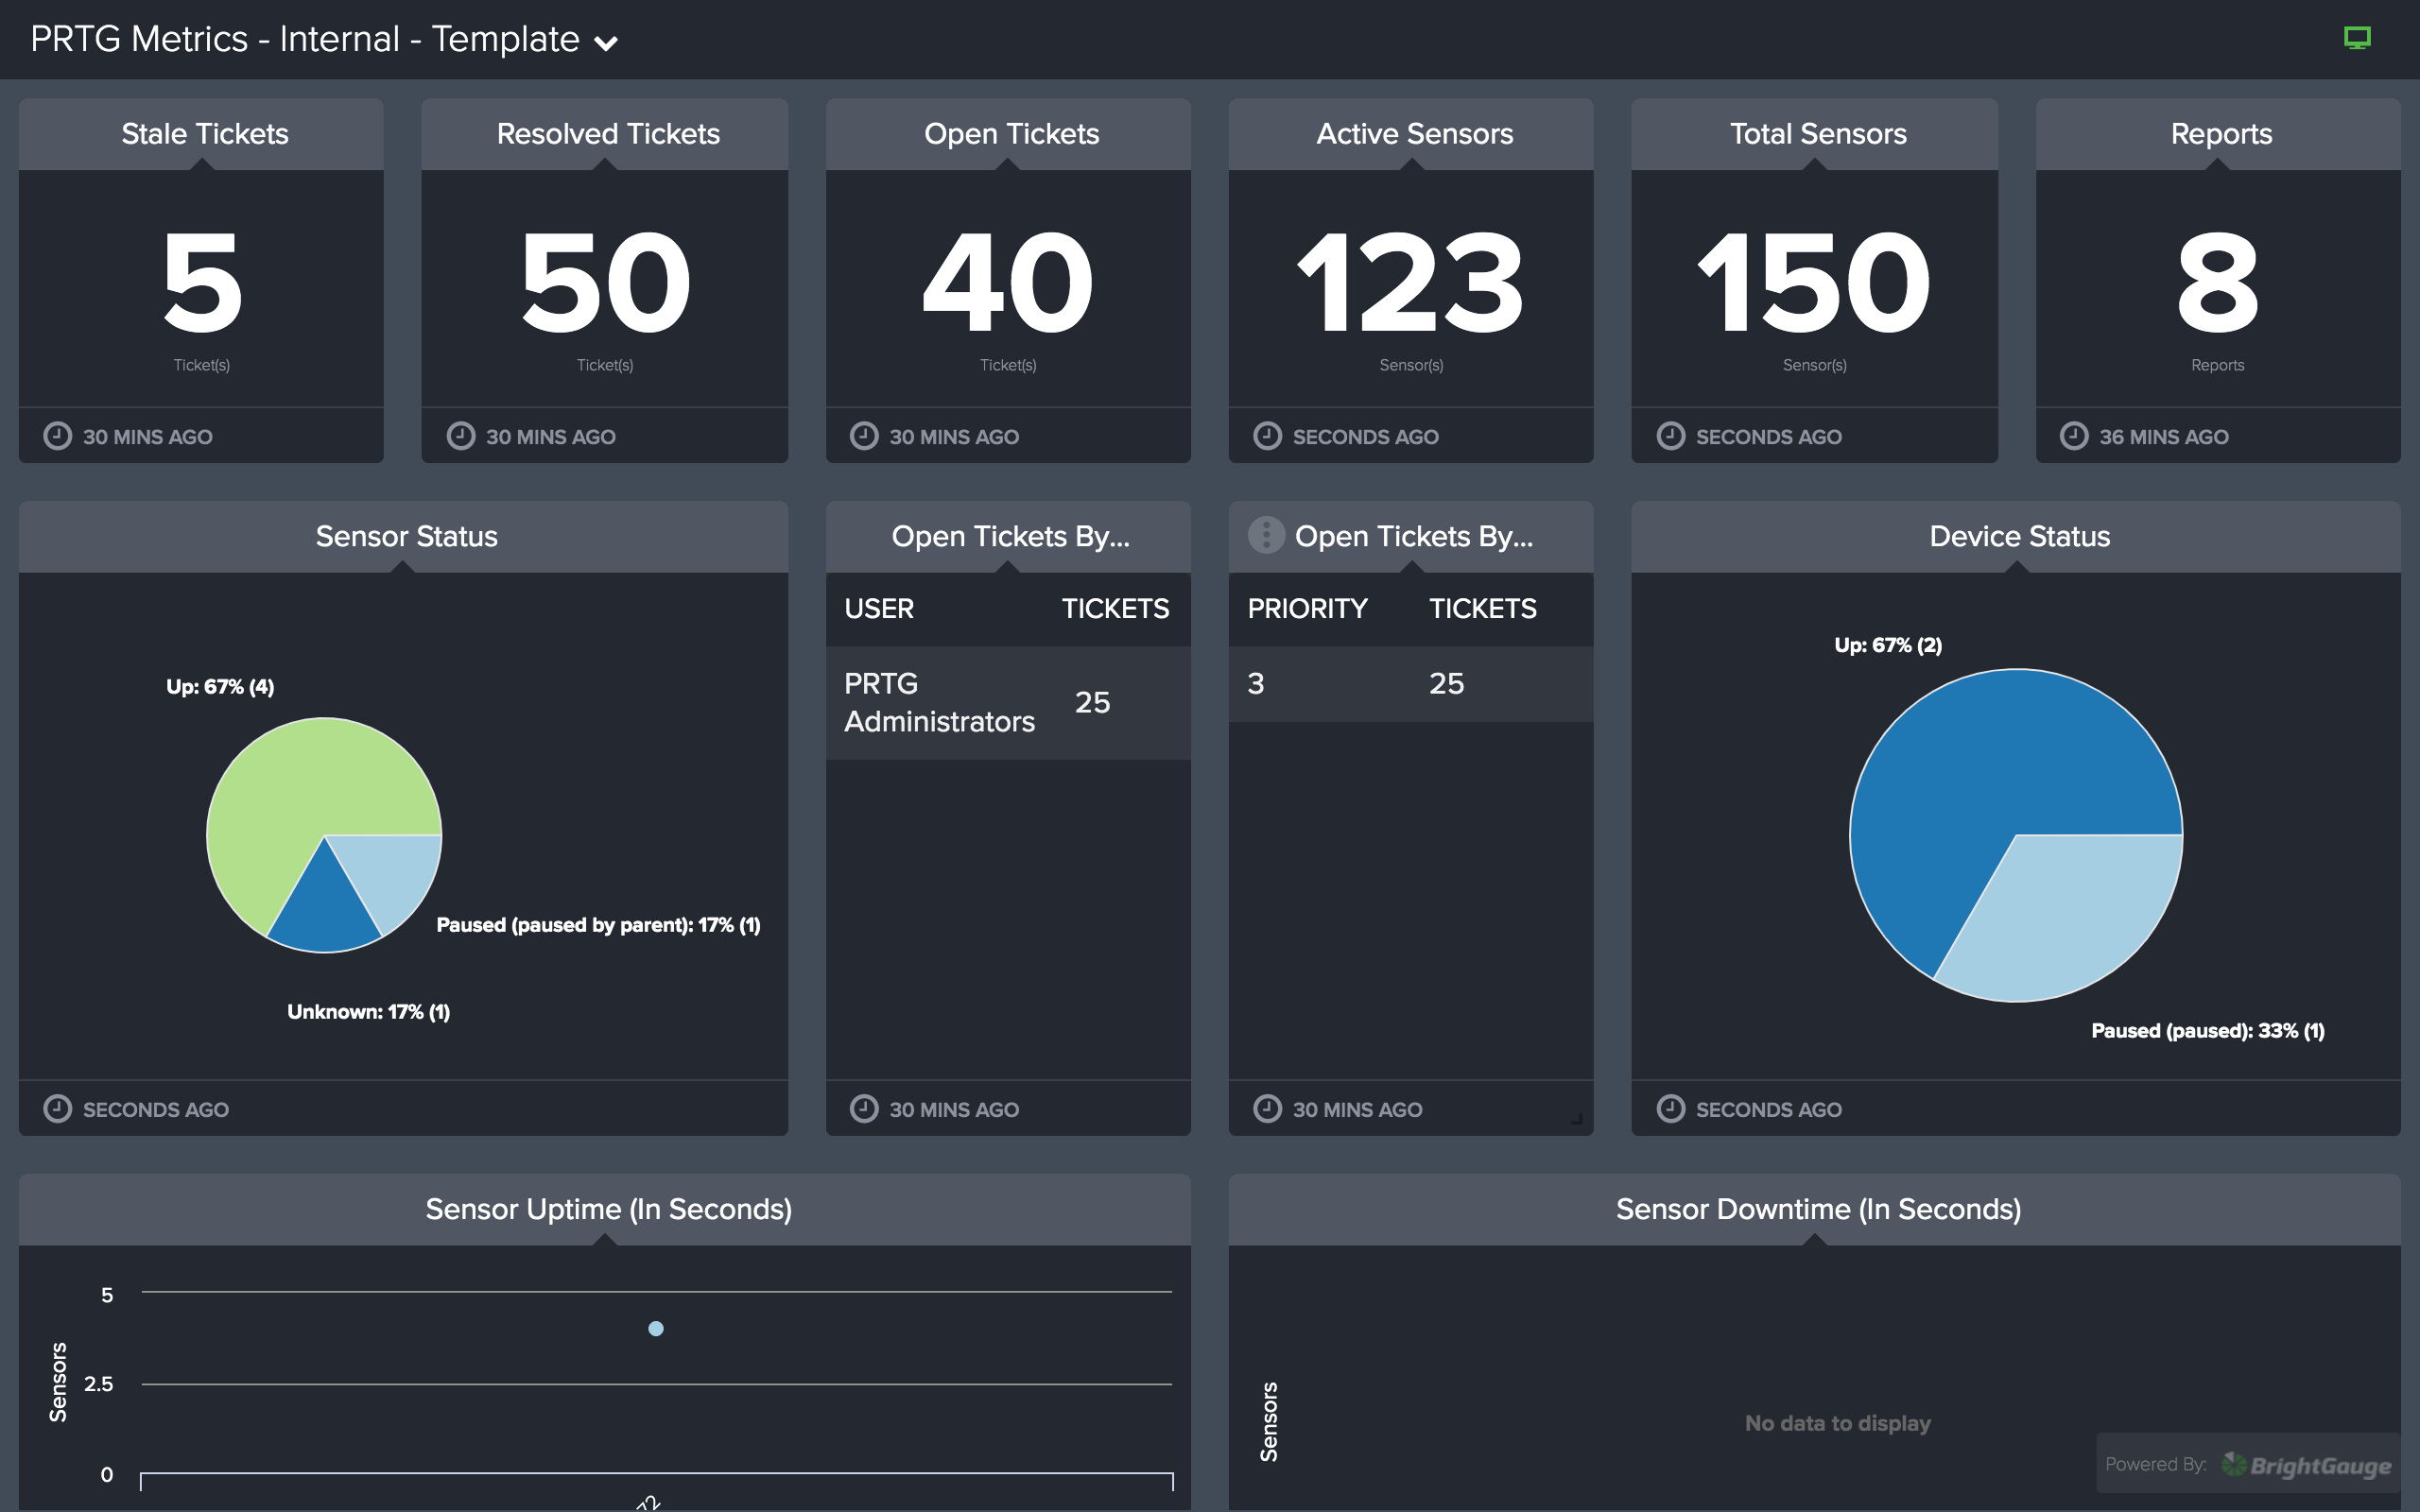
Task: Click the 'Paused (paused): 33% (1)' label
Action: tap(2208, 1031)
